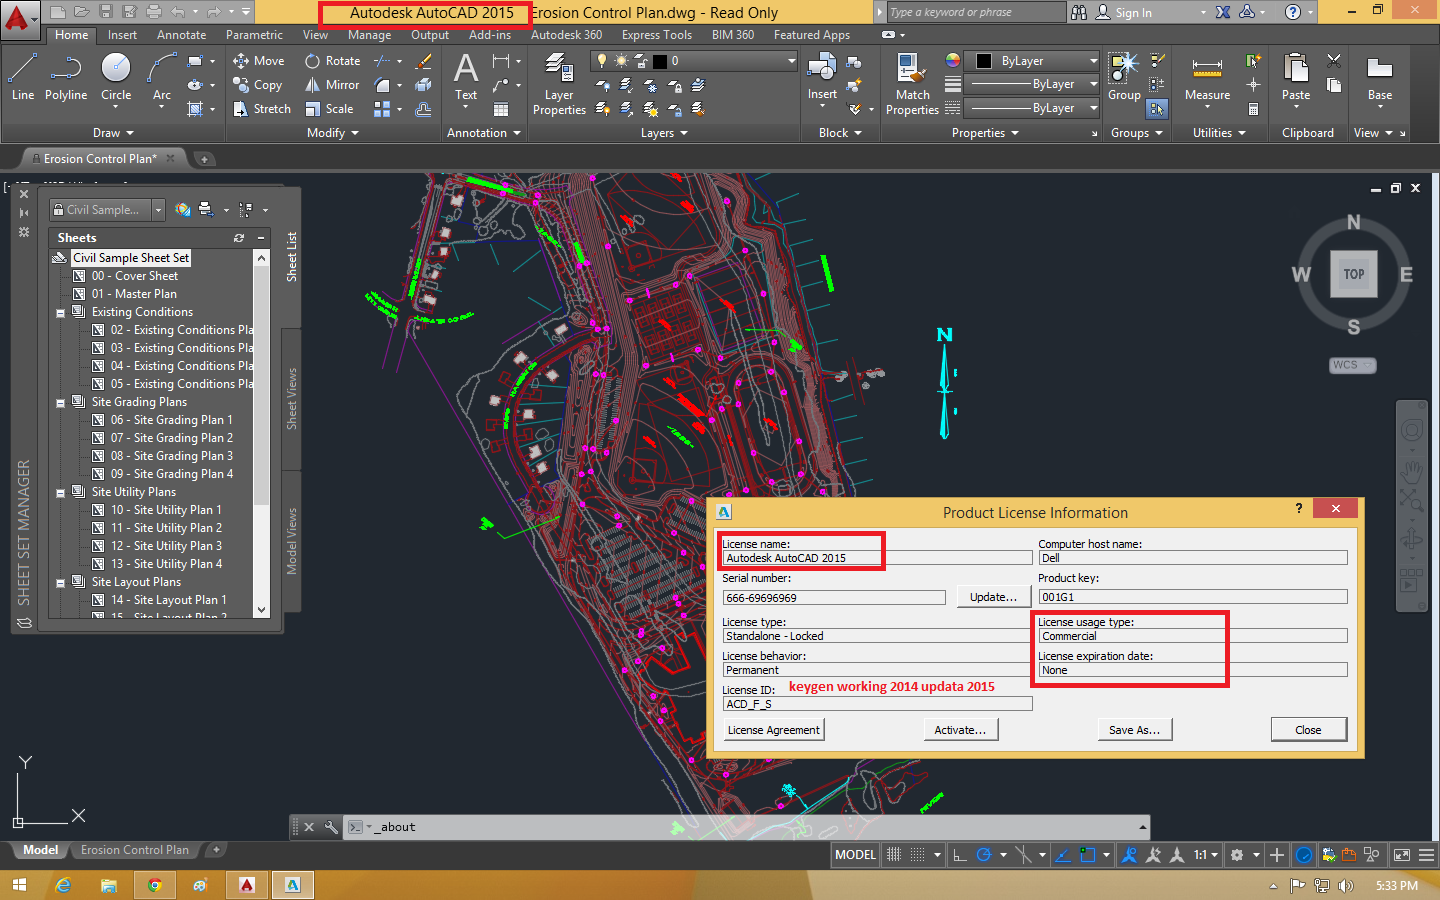The width and height of the screenshot is (1440, 900).
Task: Collapse Existing Conditions tree node
Action: (60, 313)
